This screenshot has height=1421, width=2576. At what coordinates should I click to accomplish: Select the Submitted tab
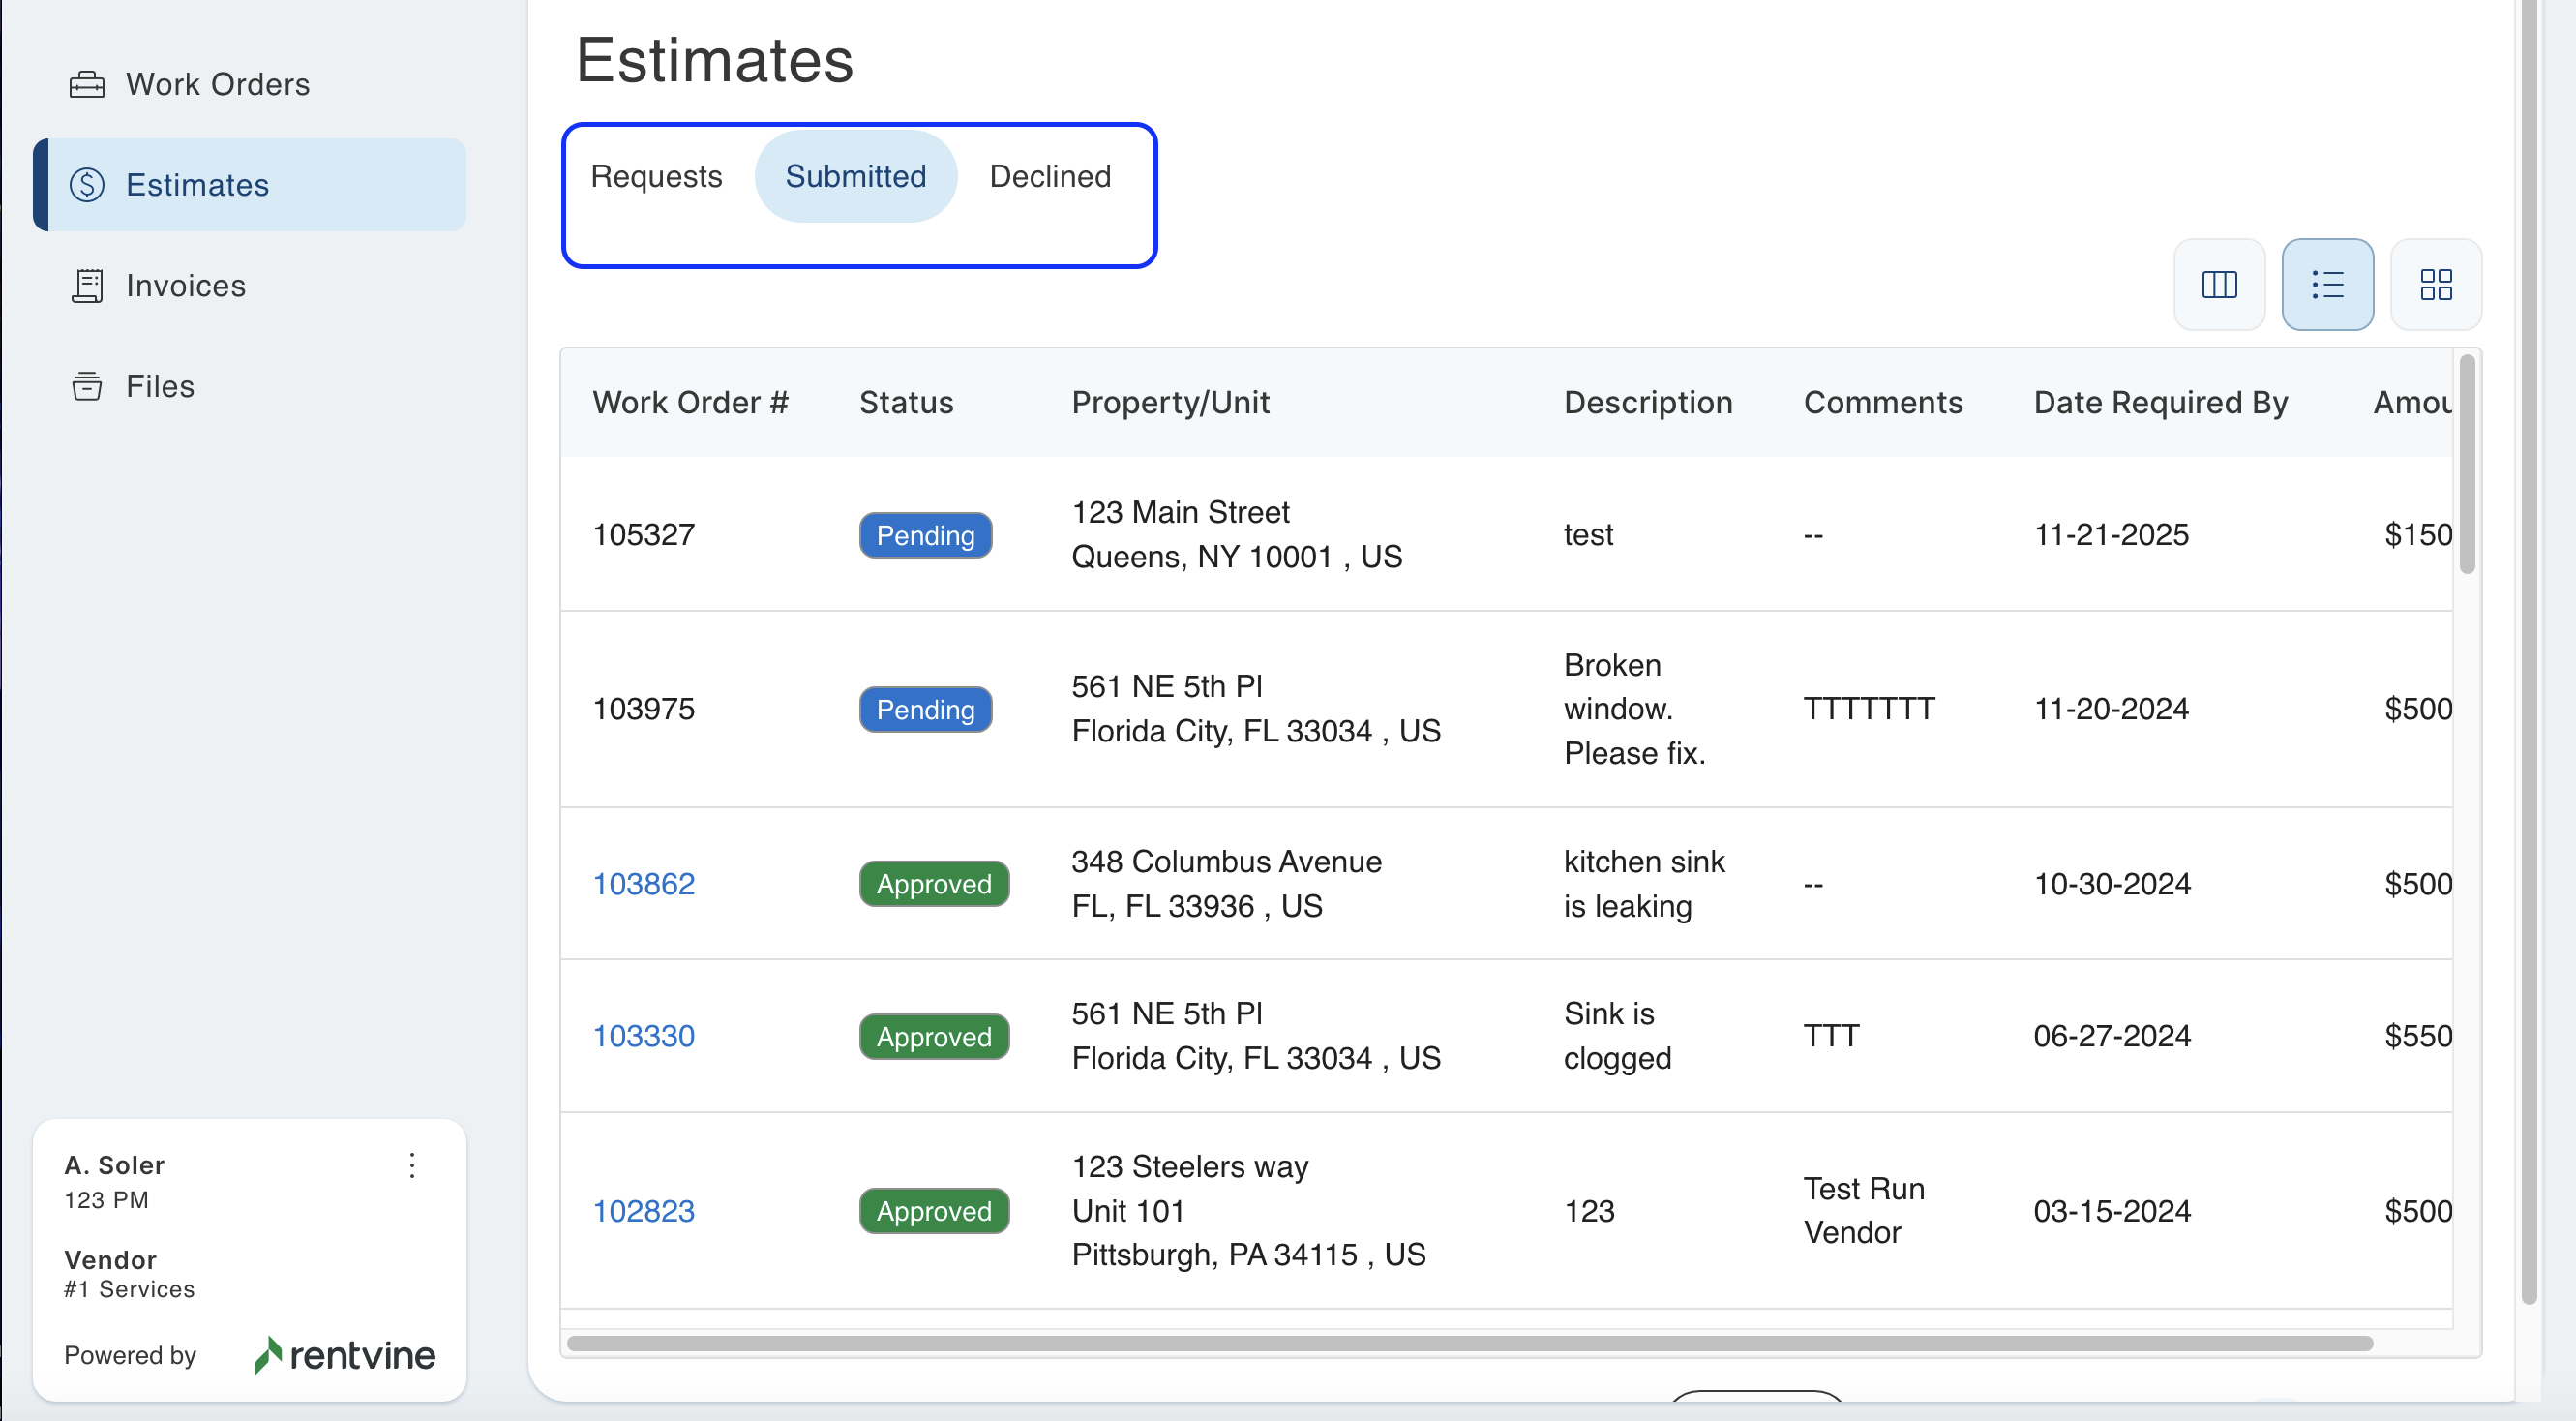coord(855,176)
